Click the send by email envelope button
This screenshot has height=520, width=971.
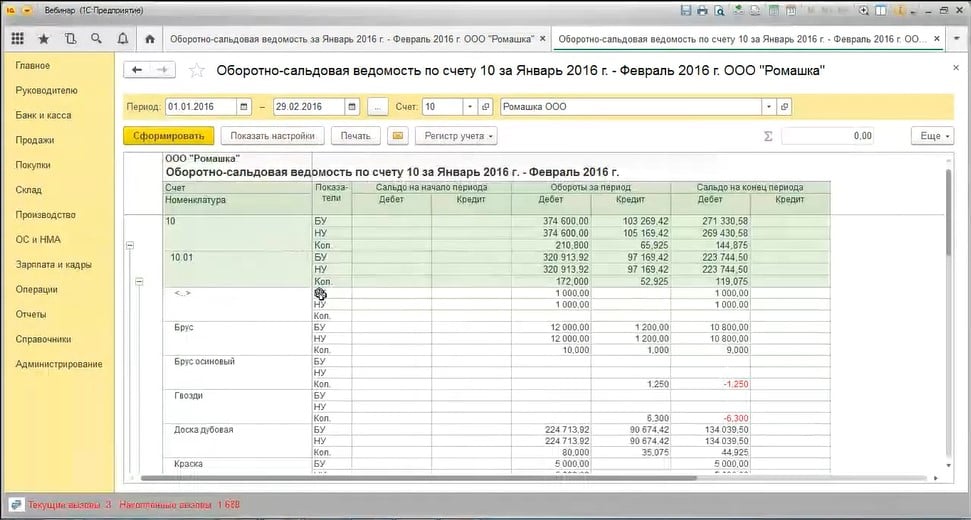(397, 136)
